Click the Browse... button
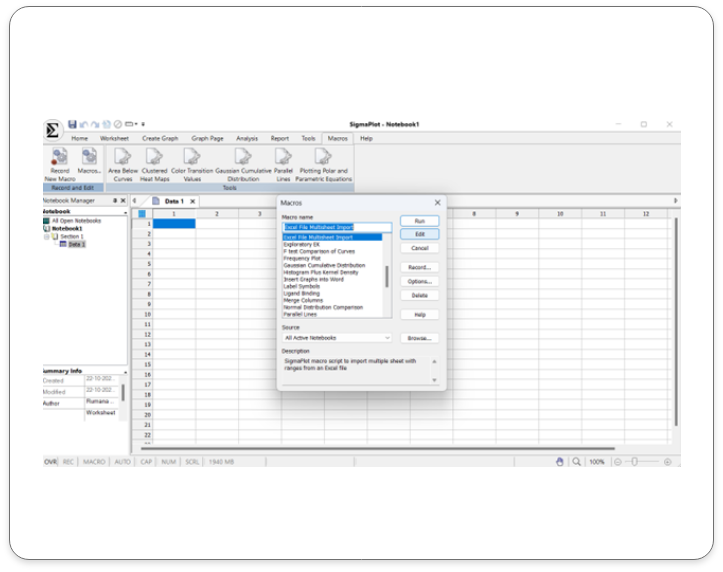This screenshot has width=723, height=572. (420, 338)
